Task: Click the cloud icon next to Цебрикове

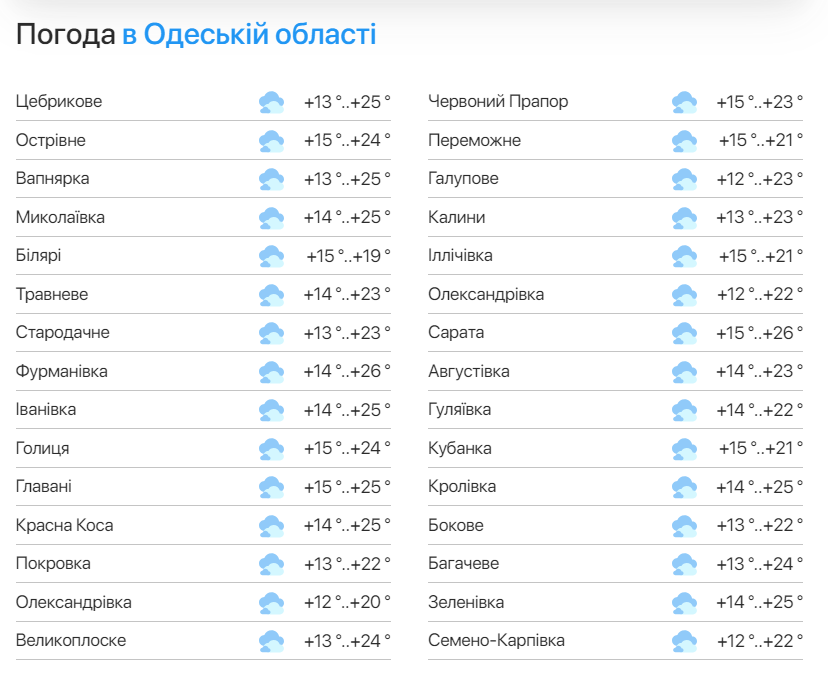Action: 271,102
